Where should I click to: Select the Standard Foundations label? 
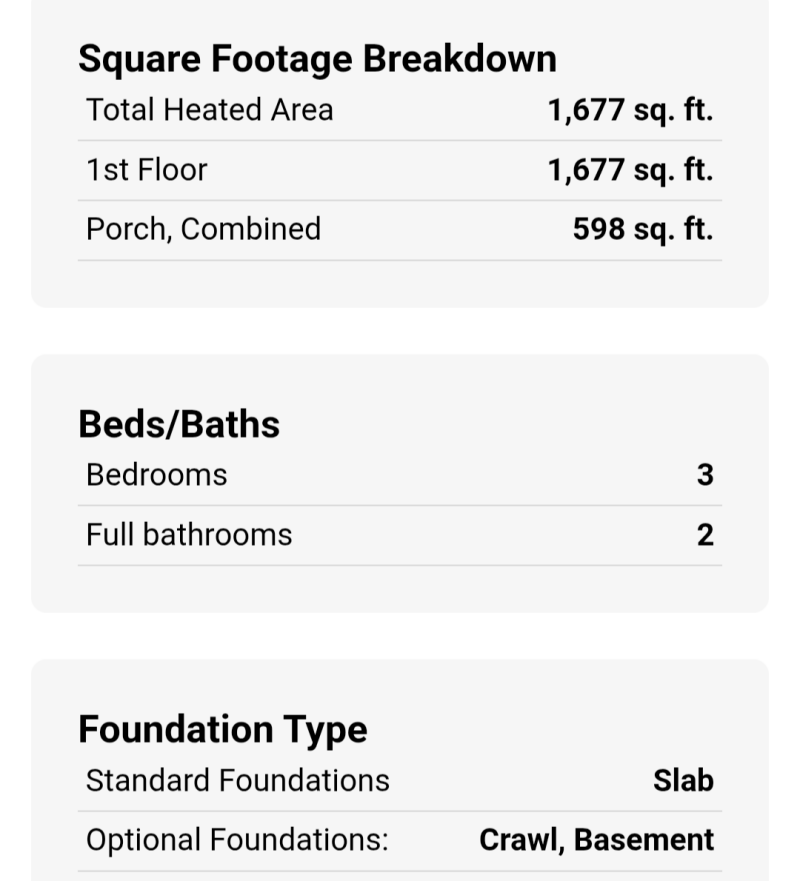click(238, 780)
